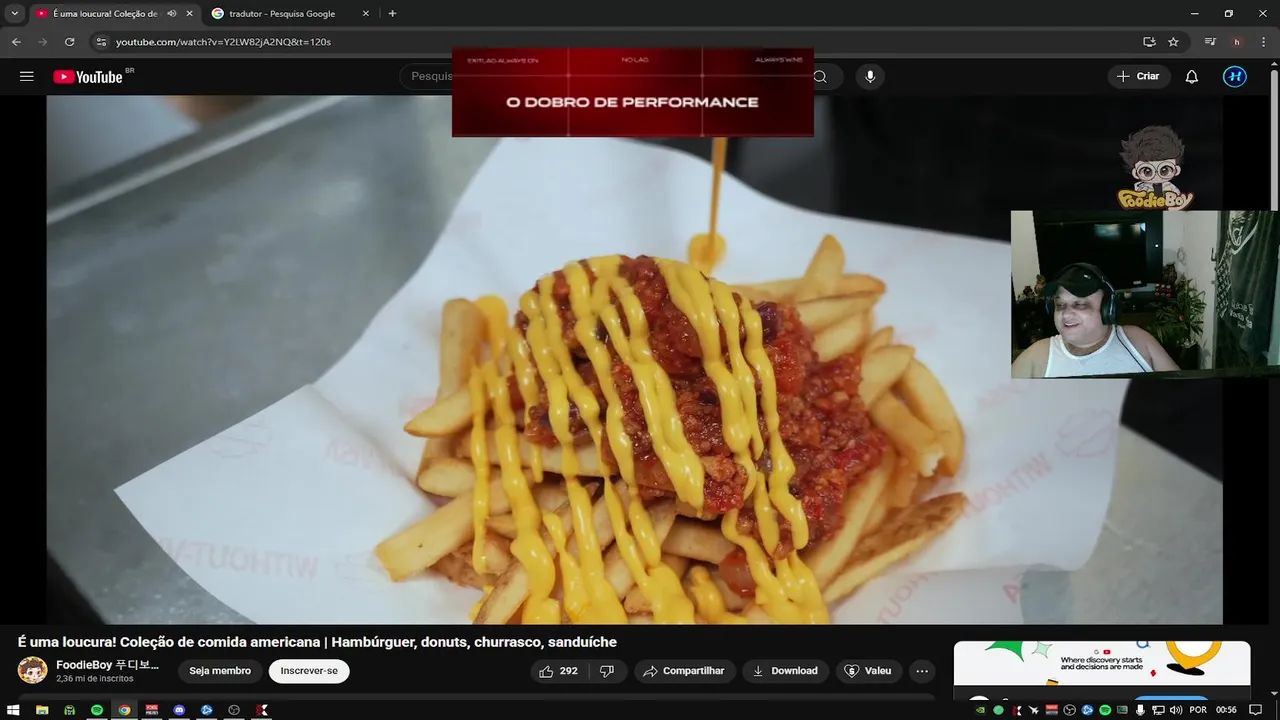Click the Inscrever-se subscribe button
This screenshot has height=720, width=1280.
click(x=309, y=671)
